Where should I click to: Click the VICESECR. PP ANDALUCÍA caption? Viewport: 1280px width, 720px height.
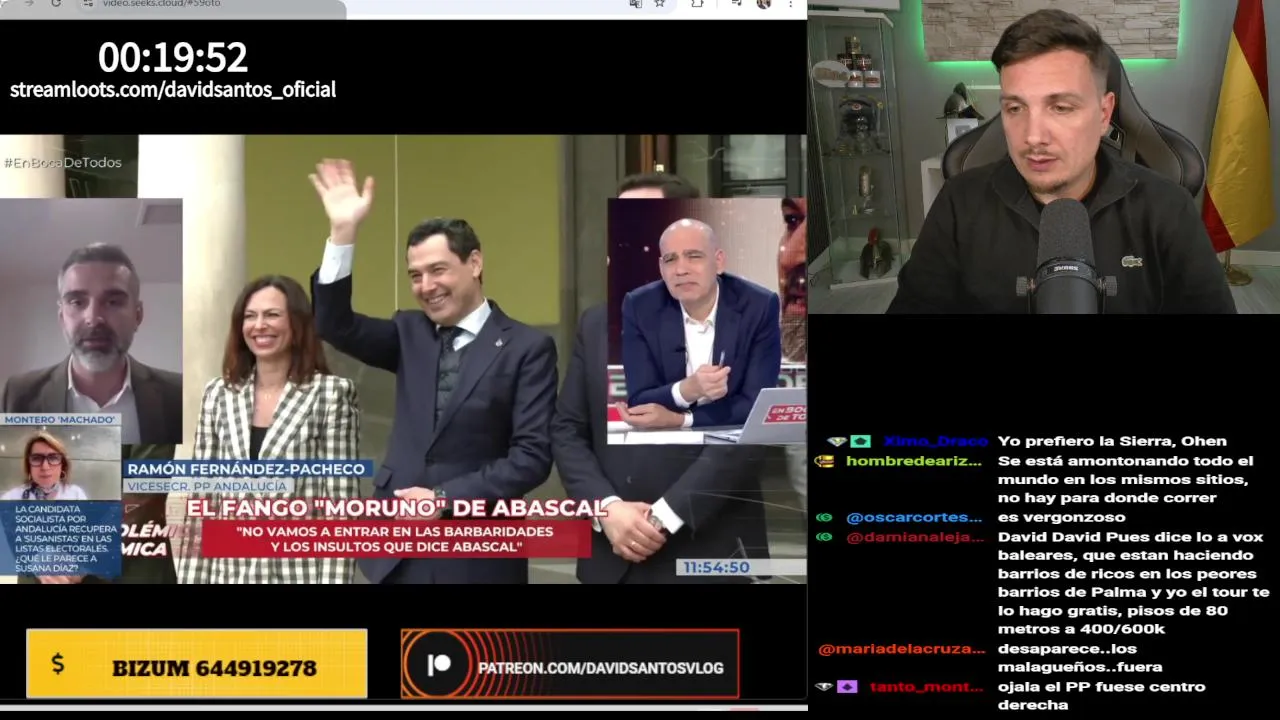207,486
